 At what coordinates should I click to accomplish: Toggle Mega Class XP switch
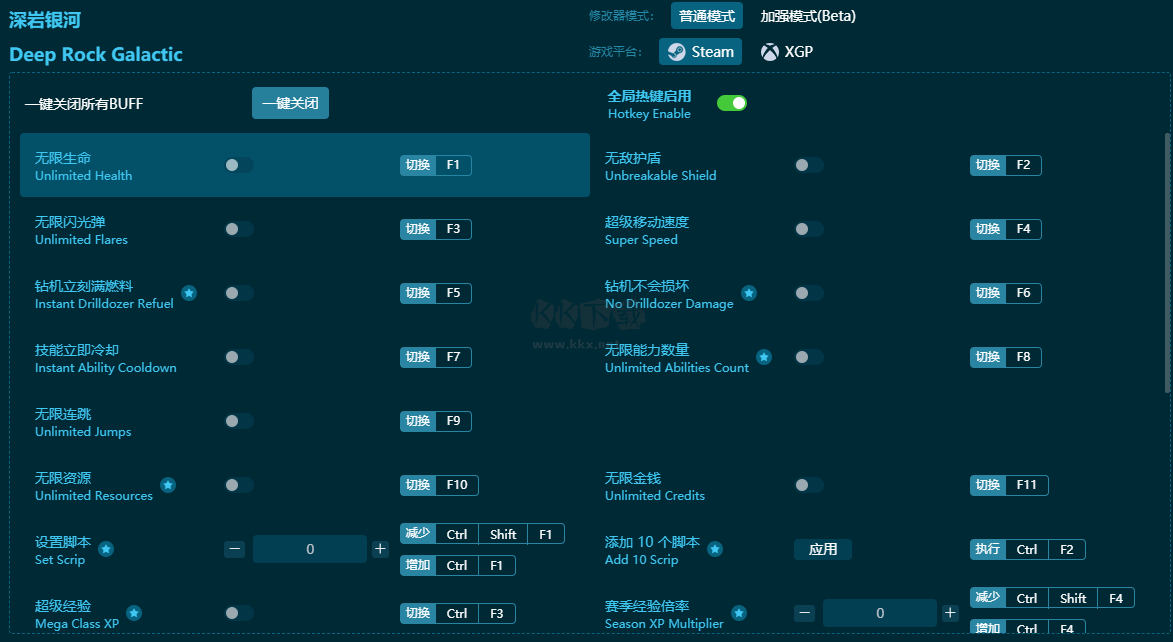point(239,614)
